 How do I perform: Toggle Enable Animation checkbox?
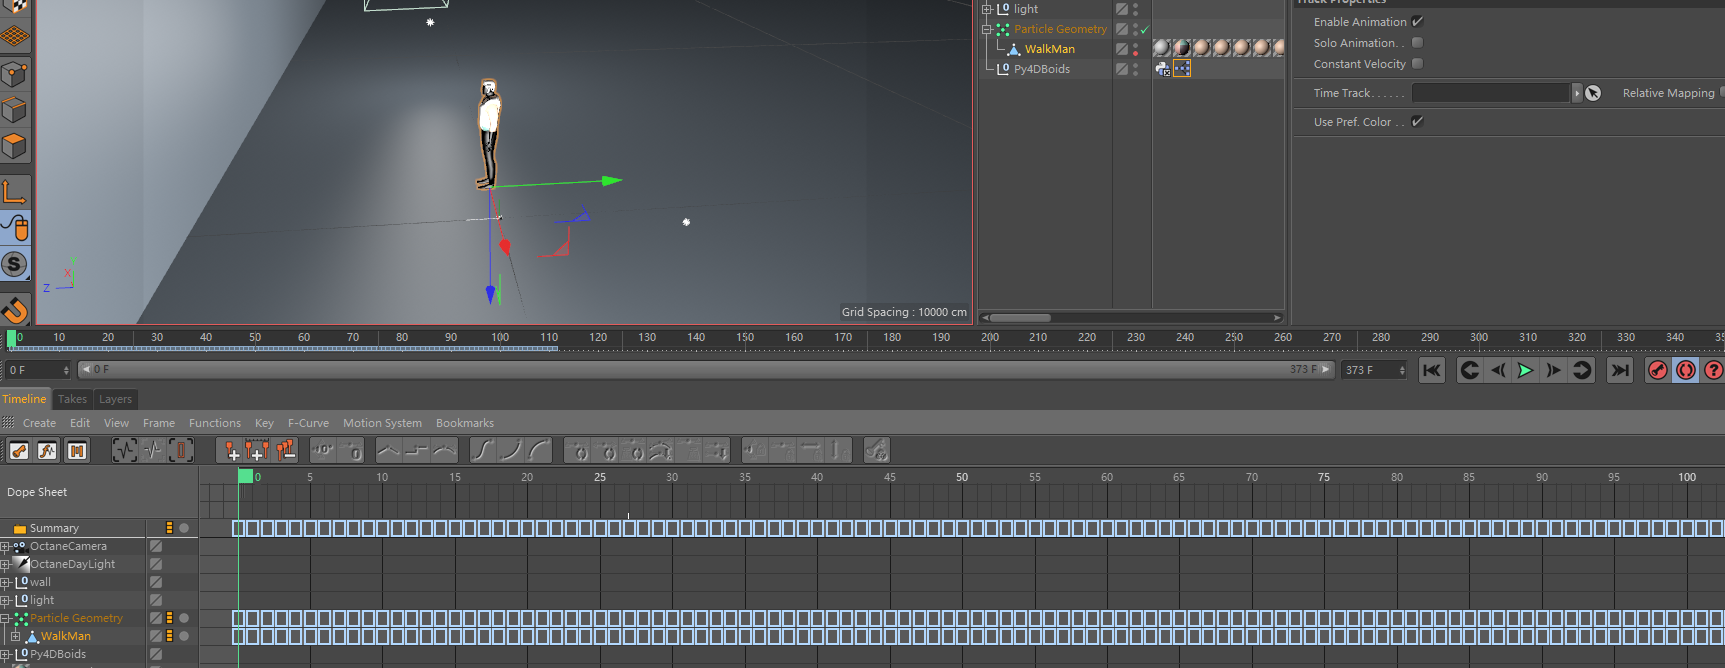pyautogui.click(x=1417, y=21)
